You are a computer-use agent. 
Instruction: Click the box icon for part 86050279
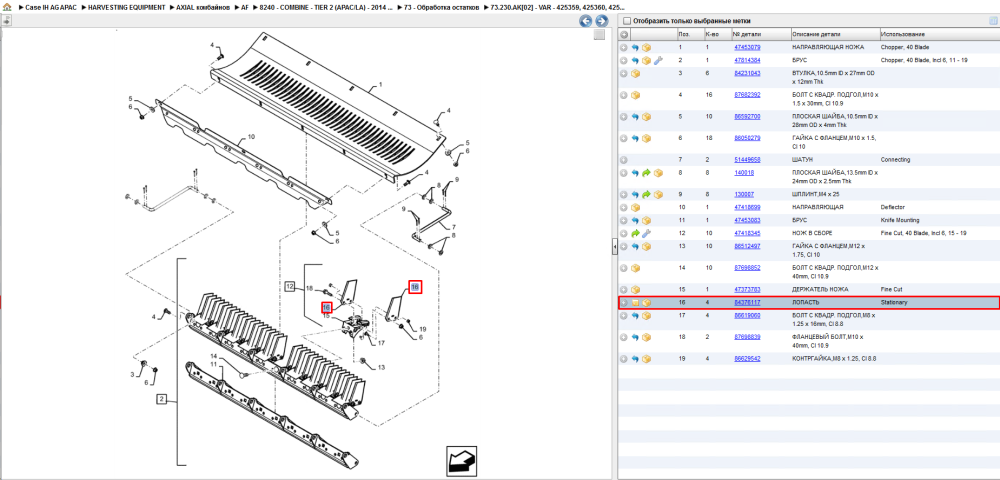[646, 138]
